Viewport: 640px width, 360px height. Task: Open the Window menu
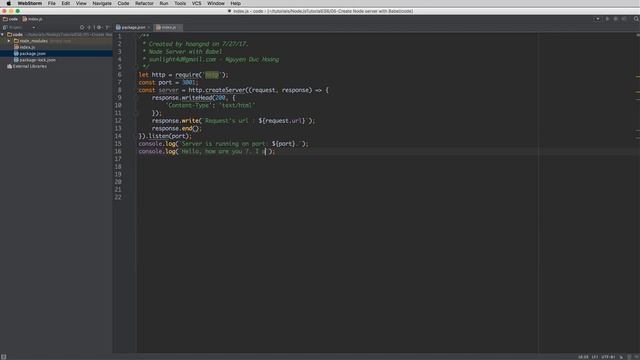click(x=216, y=3)
